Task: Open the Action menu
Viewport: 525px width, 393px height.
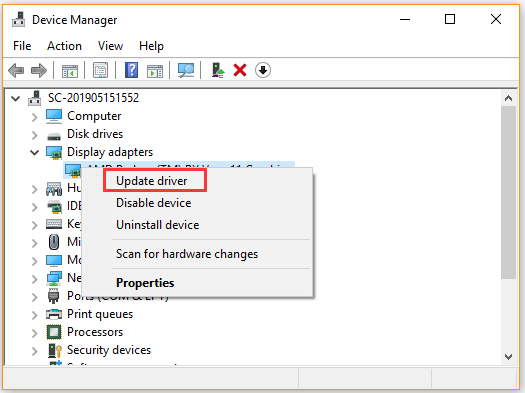Action: coord(64,46)
